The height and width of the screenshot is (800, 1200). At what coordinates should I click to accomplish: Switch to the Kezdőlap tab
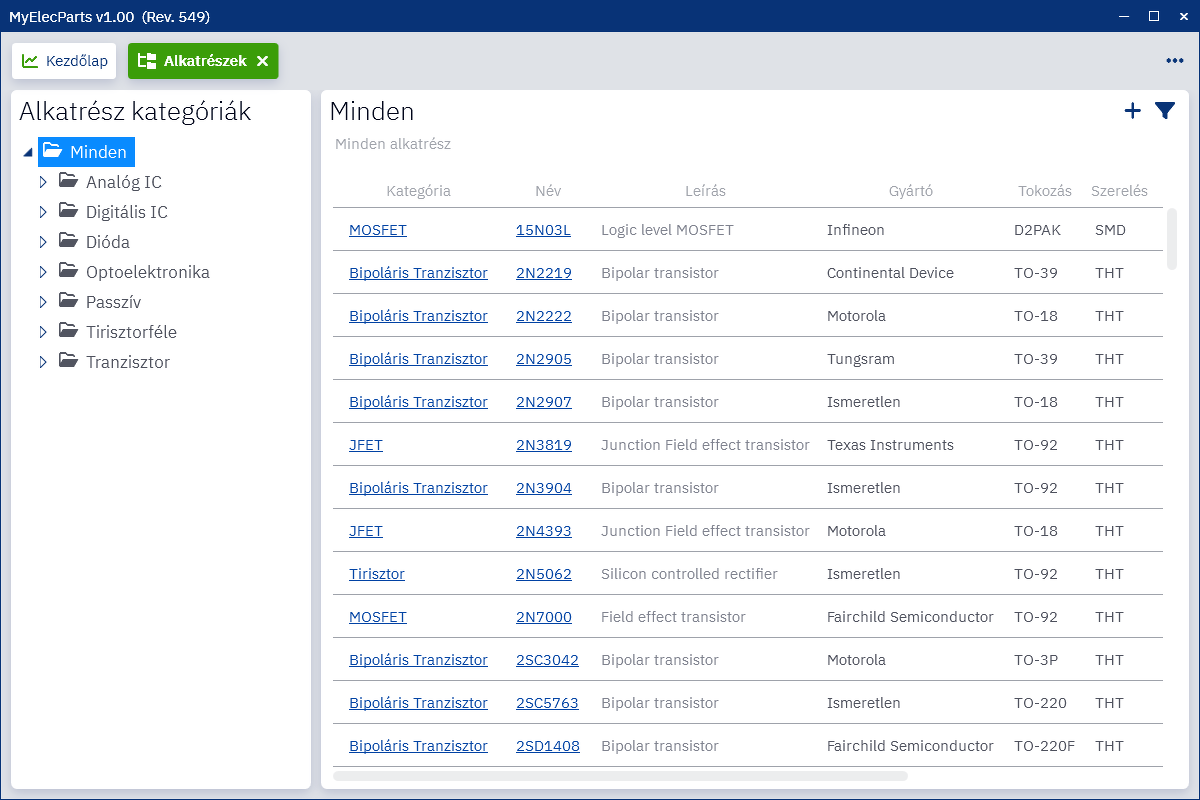tap(65, 61)
